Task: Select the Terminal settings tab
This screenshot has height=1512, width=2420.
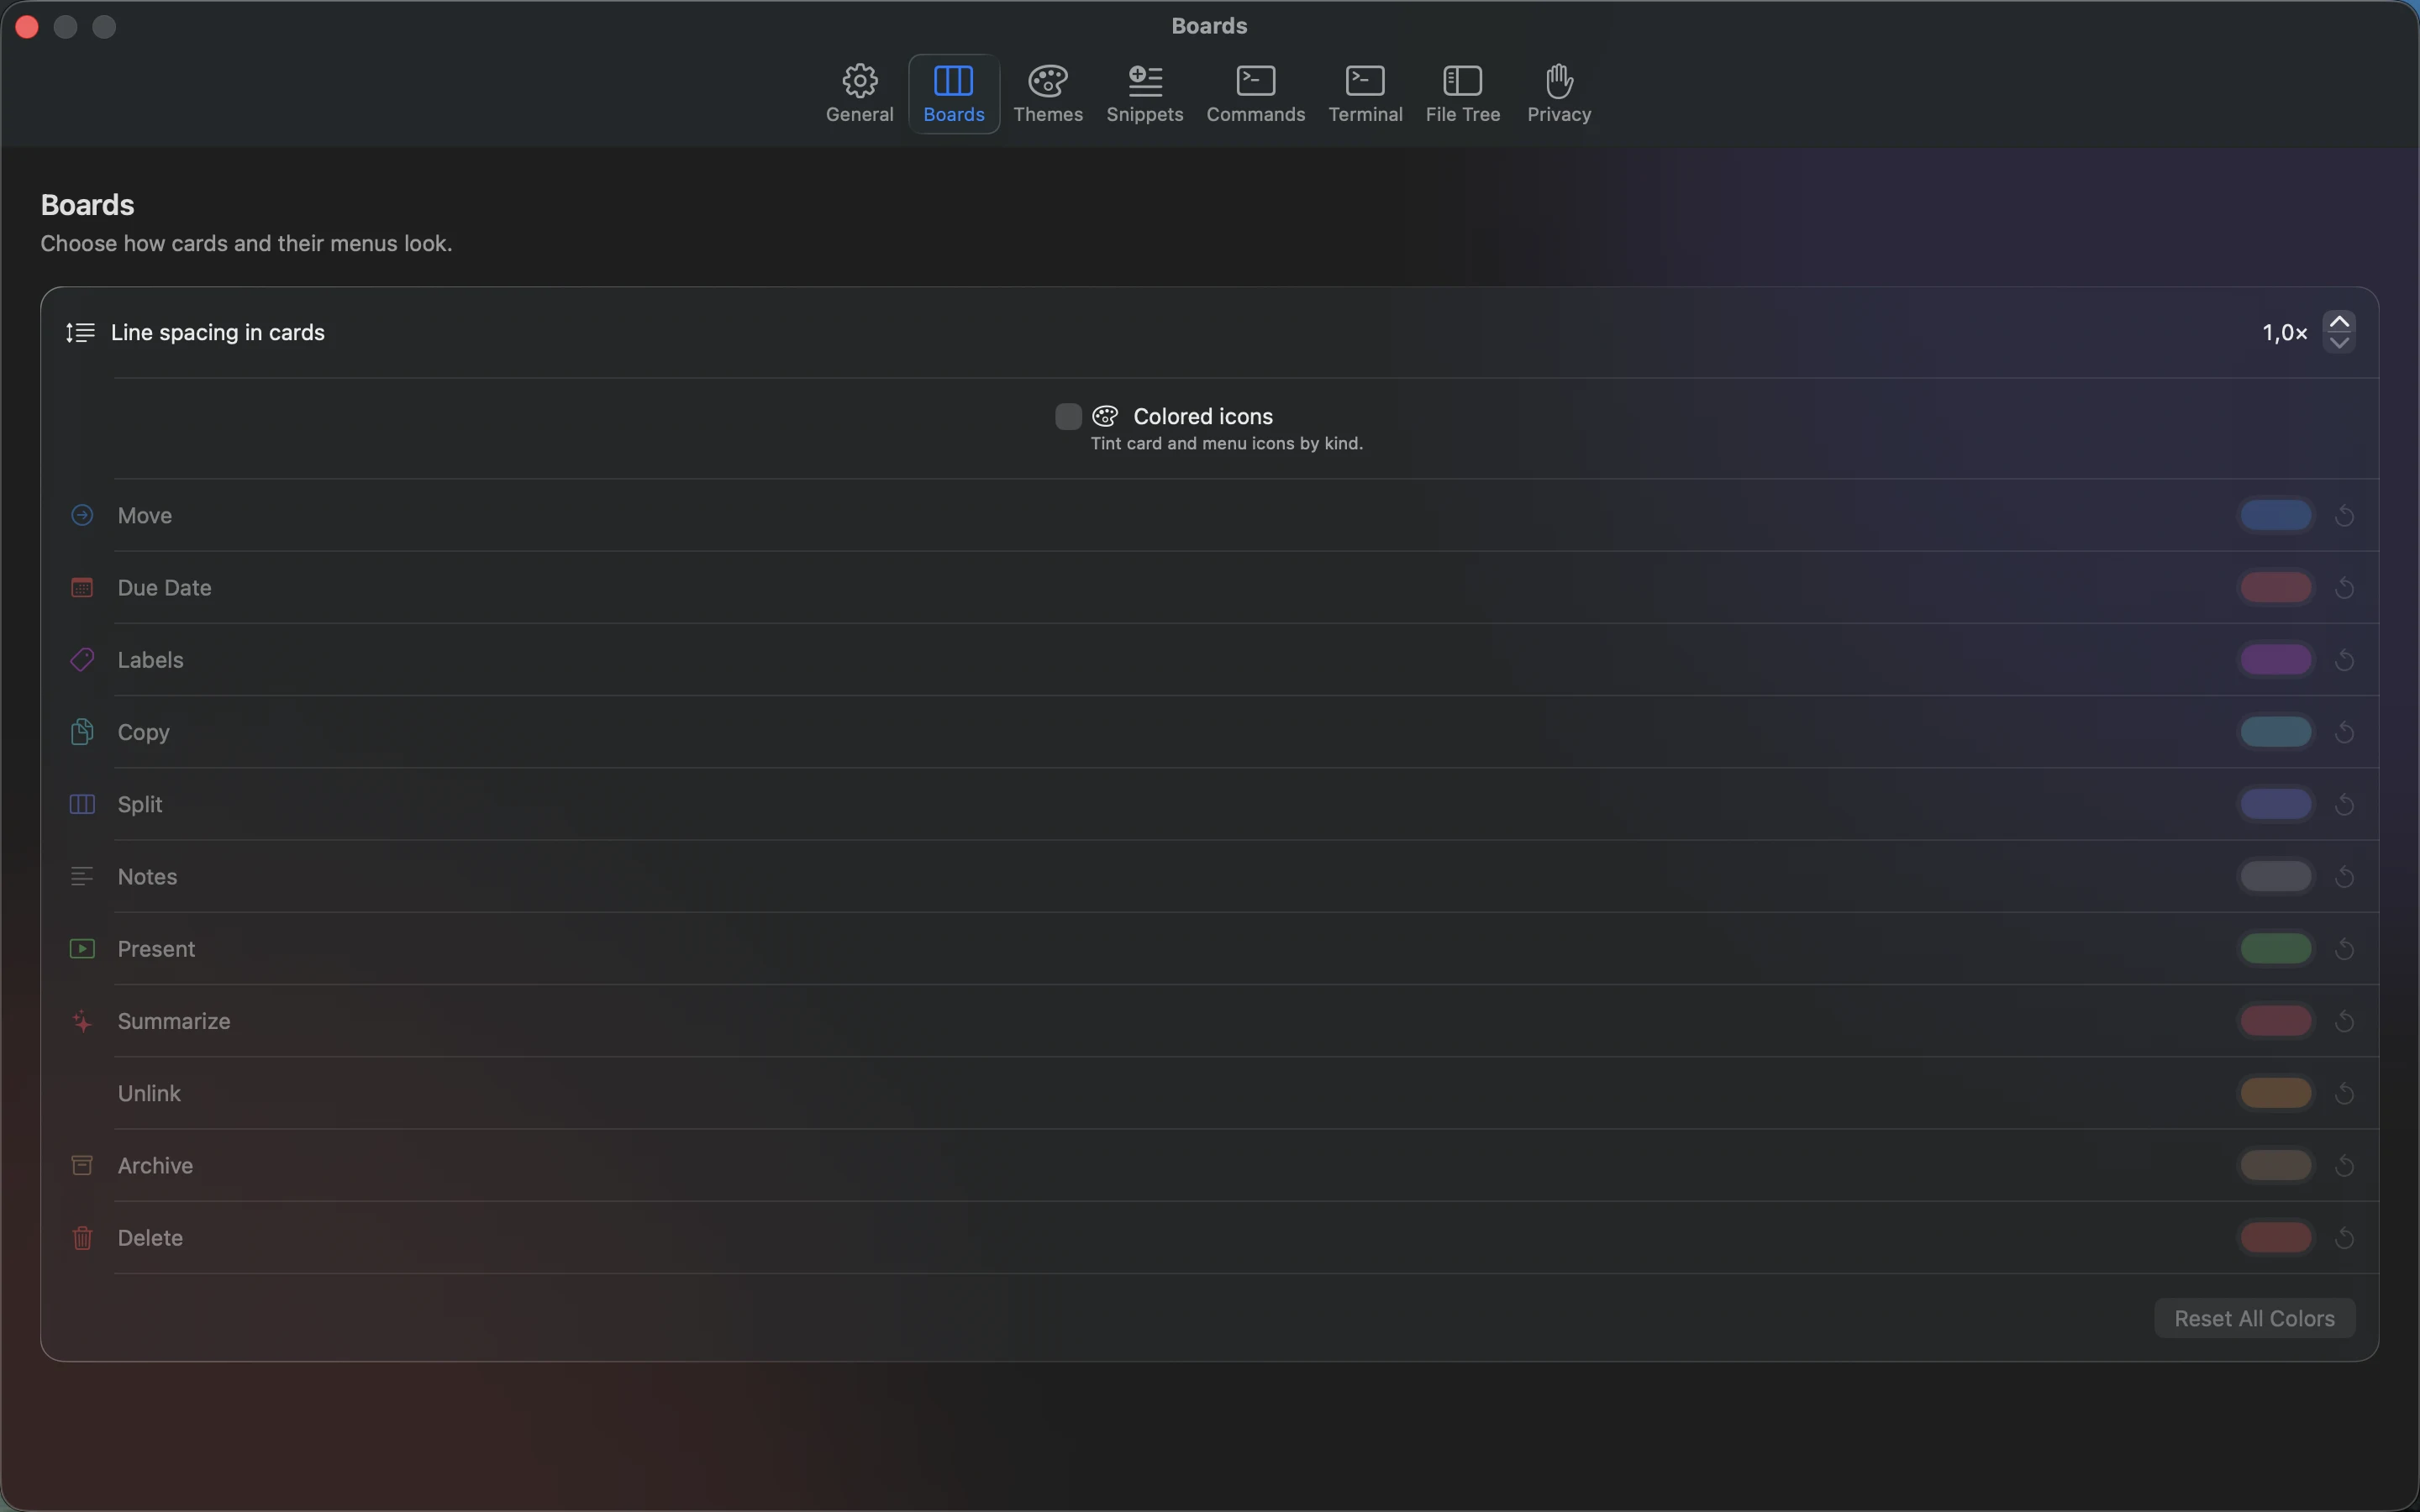Action: pos(1365,94)
